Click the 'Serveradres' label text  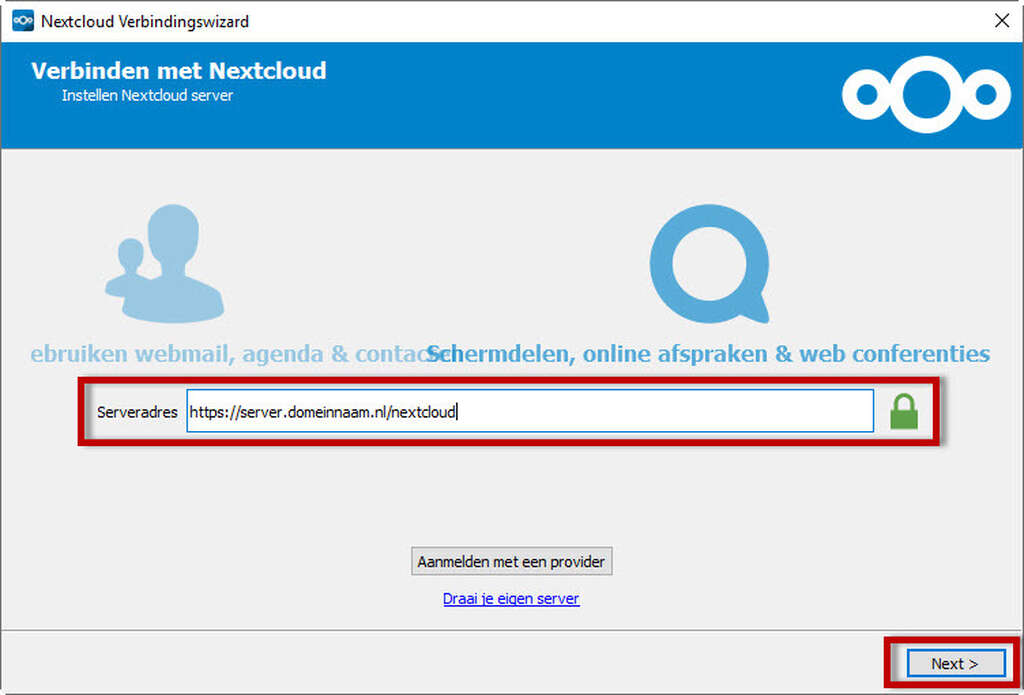(137, 412)
